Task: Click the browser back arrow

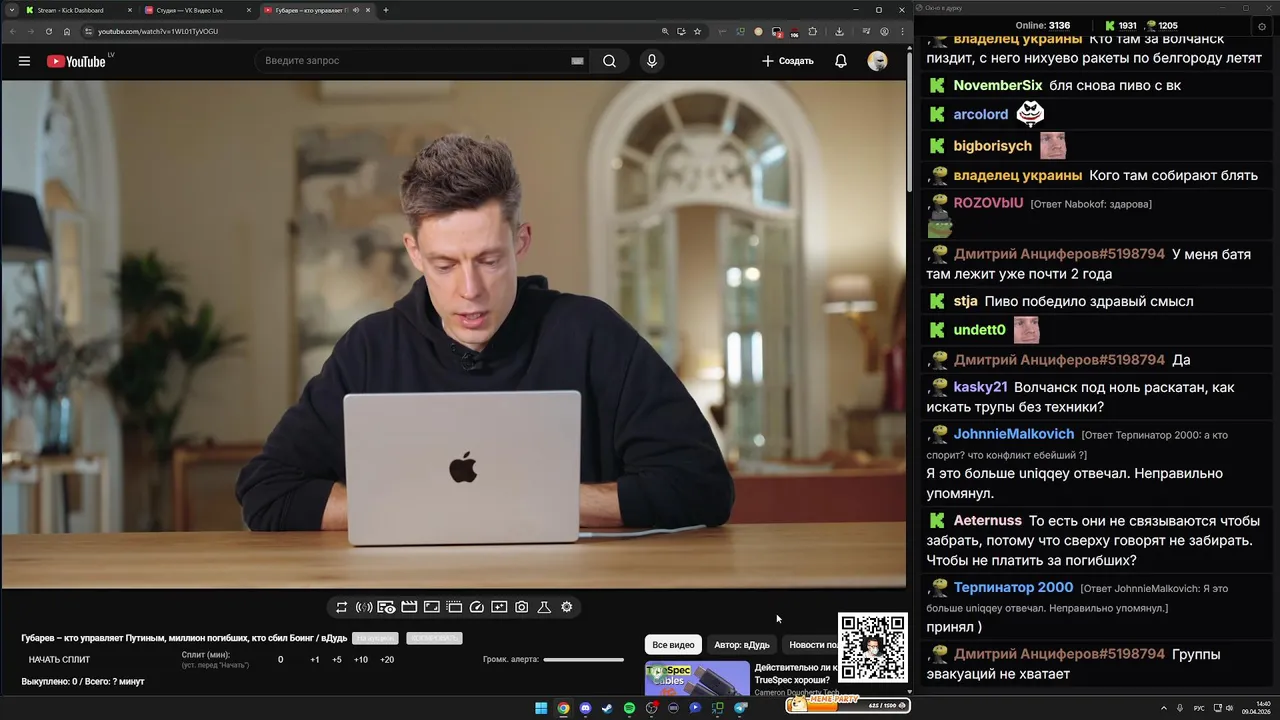Action: coord(13,31)
